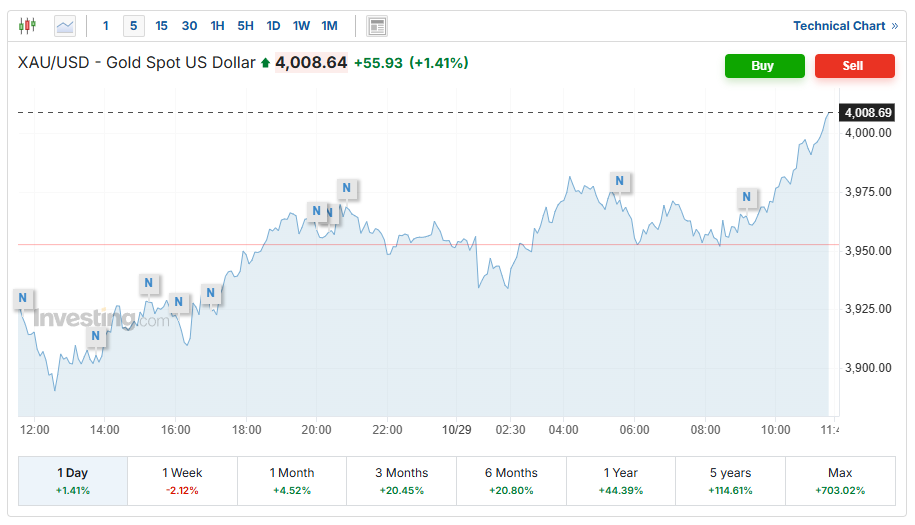Switch to candlestick chart type icon
This screenshot has width=915, height=525.
click(27, 26)
